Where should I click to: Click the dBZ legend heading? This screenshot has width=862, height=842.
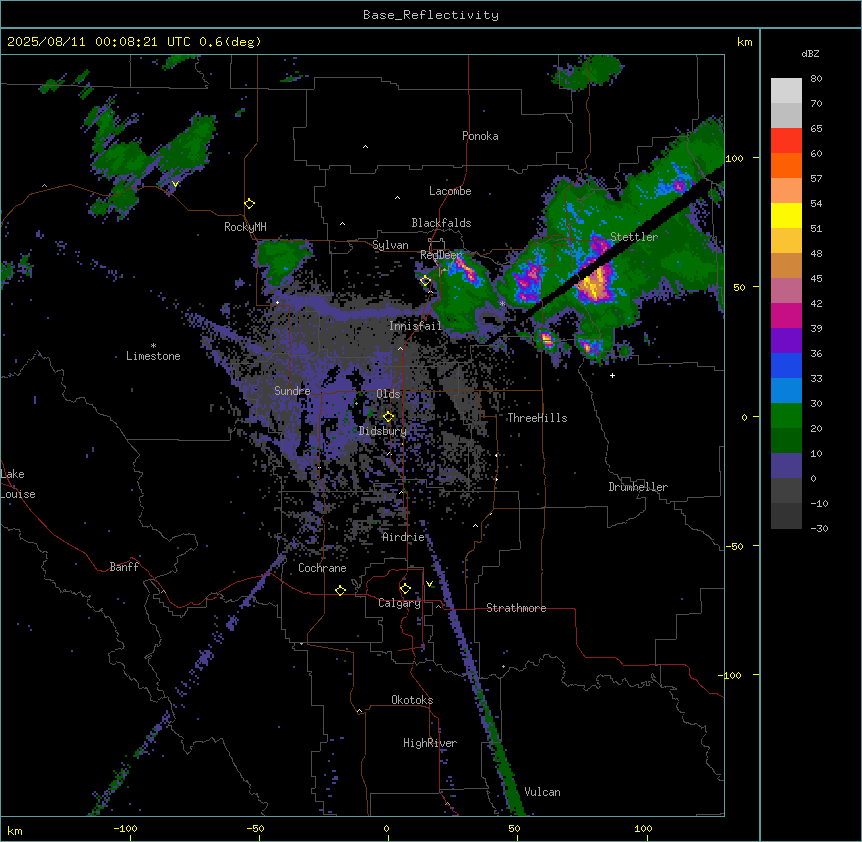[x=810, y=54]
